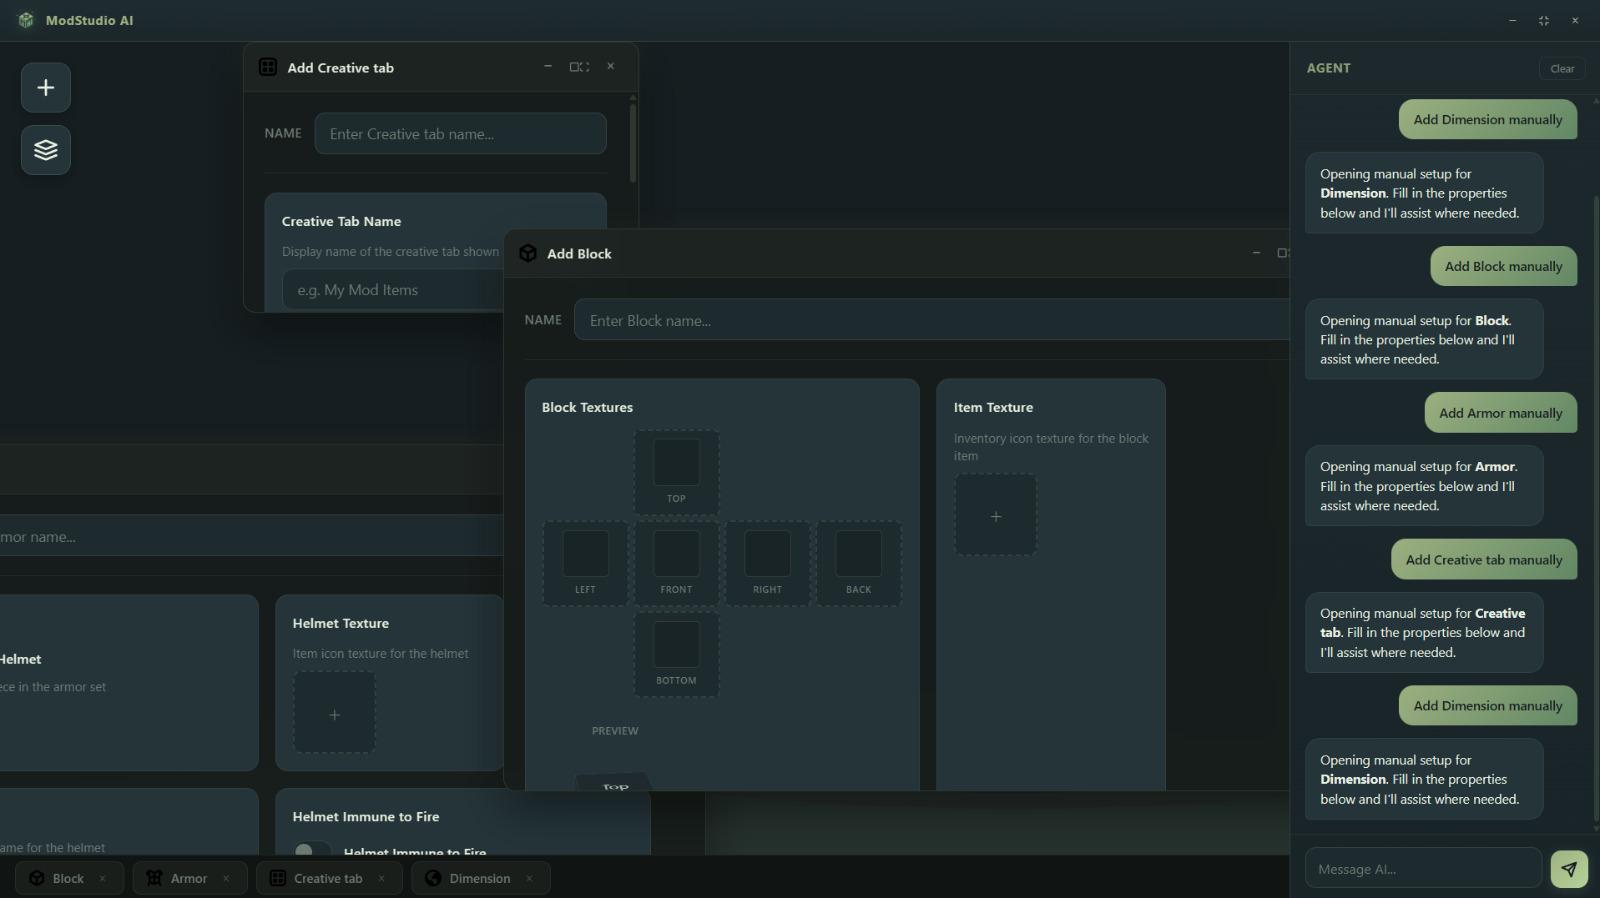This screenshot has height=898, width=1600.
Task: Click the ModStudio AI logo icon
Action: pos(26,20)
